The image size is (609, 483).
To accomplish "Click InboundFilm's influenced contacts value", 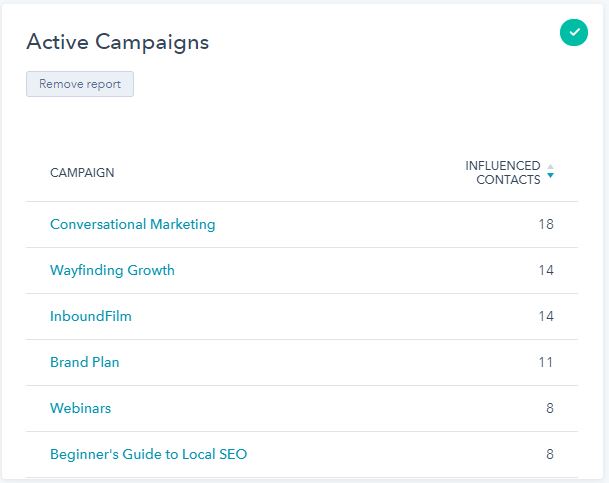I will click(x=545, y=316).
